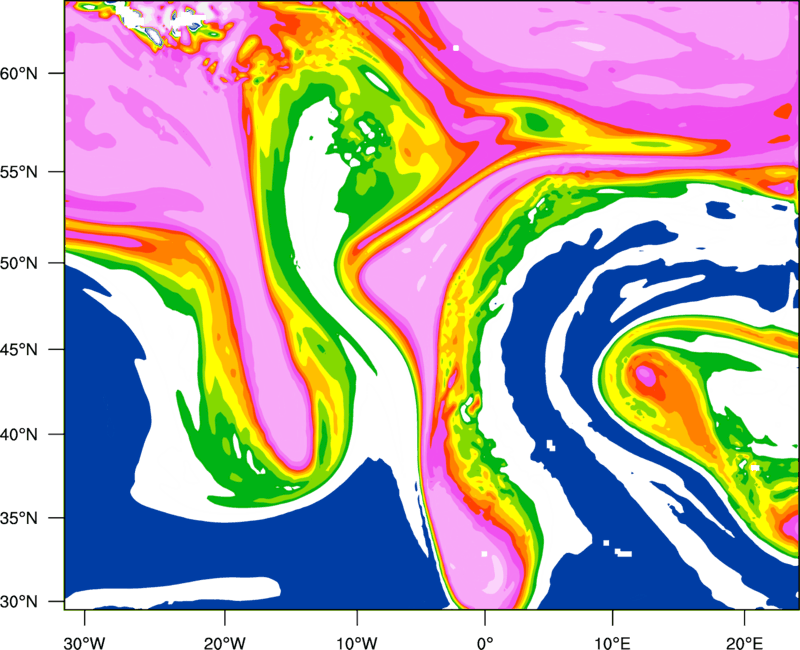800x650 pixels.
Task: Click the 20°W longitude label
Action: (224, 643)
